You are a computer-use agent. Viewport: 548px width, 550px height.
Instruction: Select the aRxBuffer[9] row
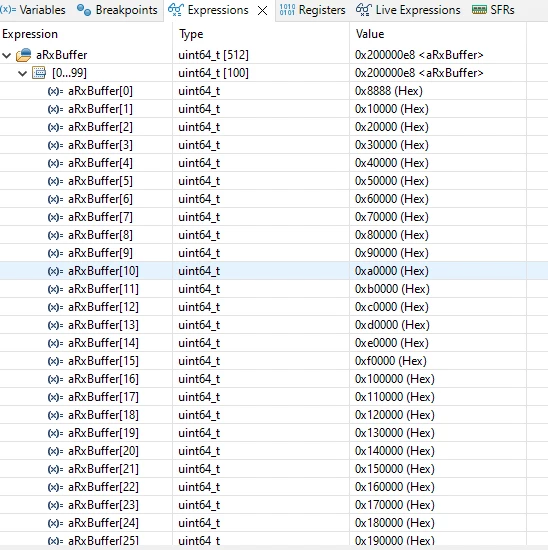tap(274, 253)
